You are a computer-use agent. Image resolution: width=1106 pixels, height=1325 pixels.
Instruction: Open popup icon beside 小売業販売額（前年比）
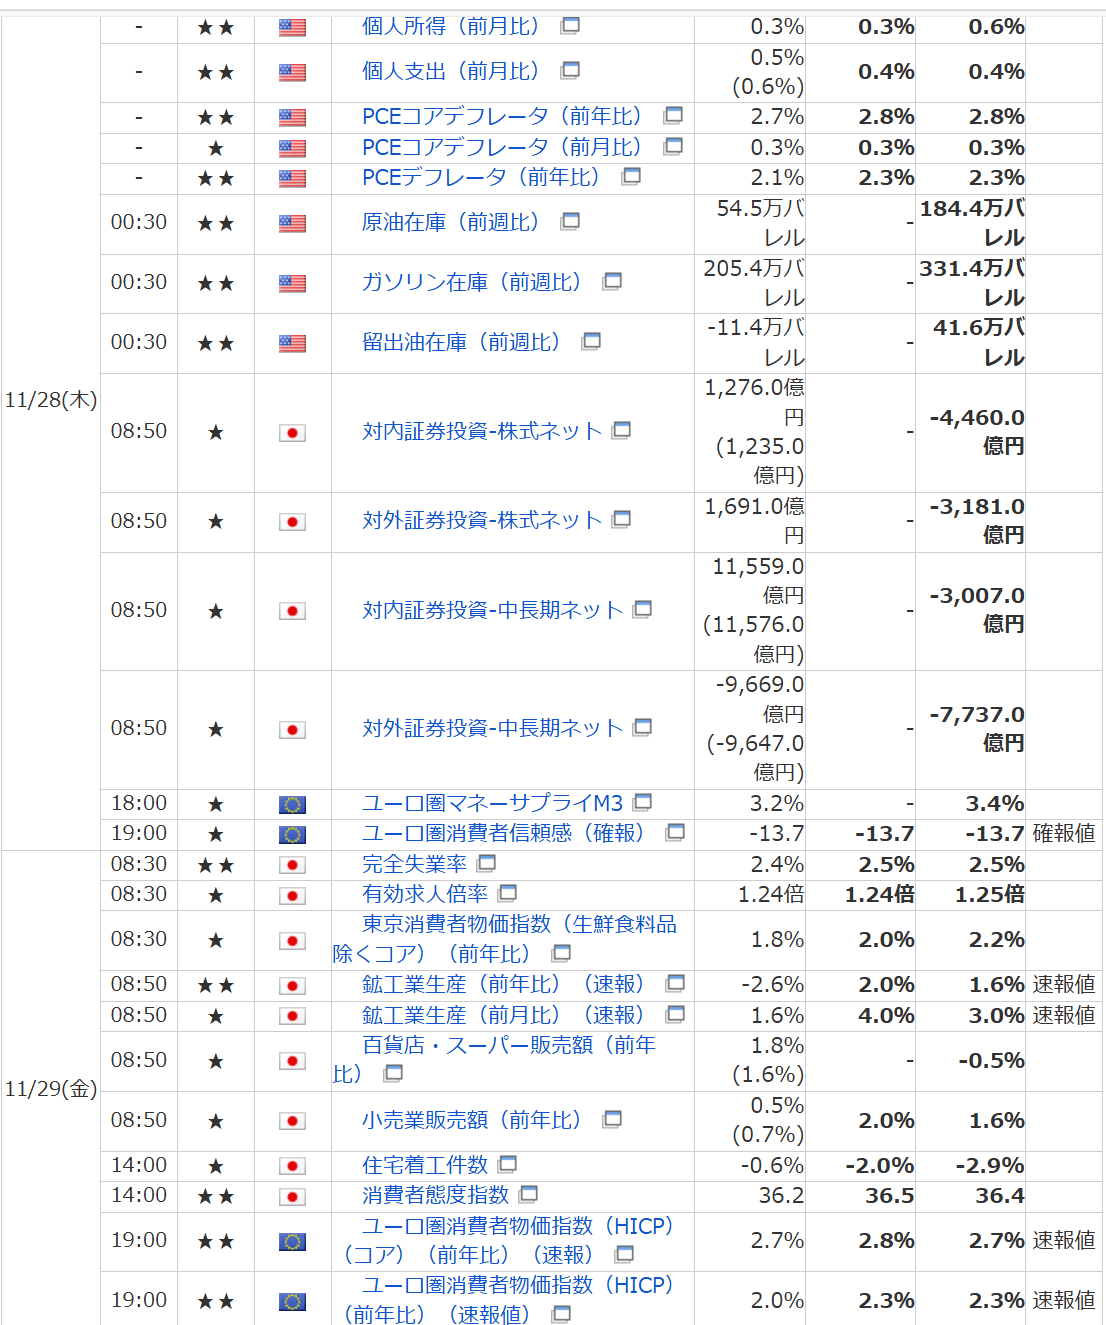(612, 1119)
